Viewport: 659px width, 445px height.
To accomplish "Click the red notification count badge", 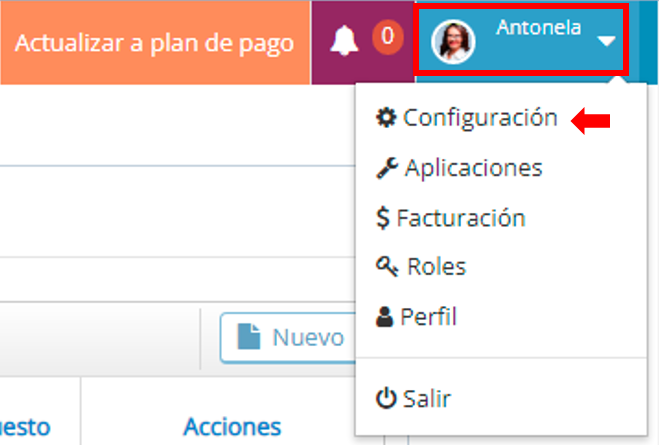I will click(386, 38).
